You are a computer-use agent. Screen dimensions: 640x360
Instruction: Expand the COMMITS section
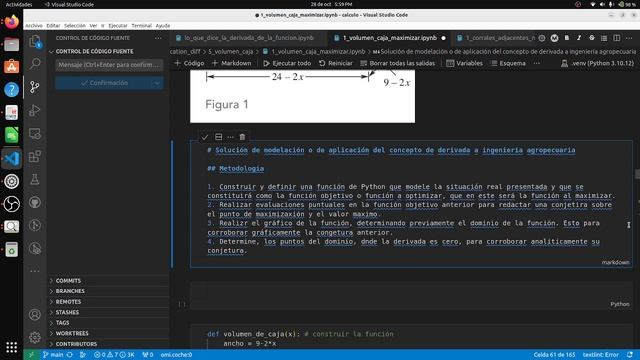coord(68,281)
